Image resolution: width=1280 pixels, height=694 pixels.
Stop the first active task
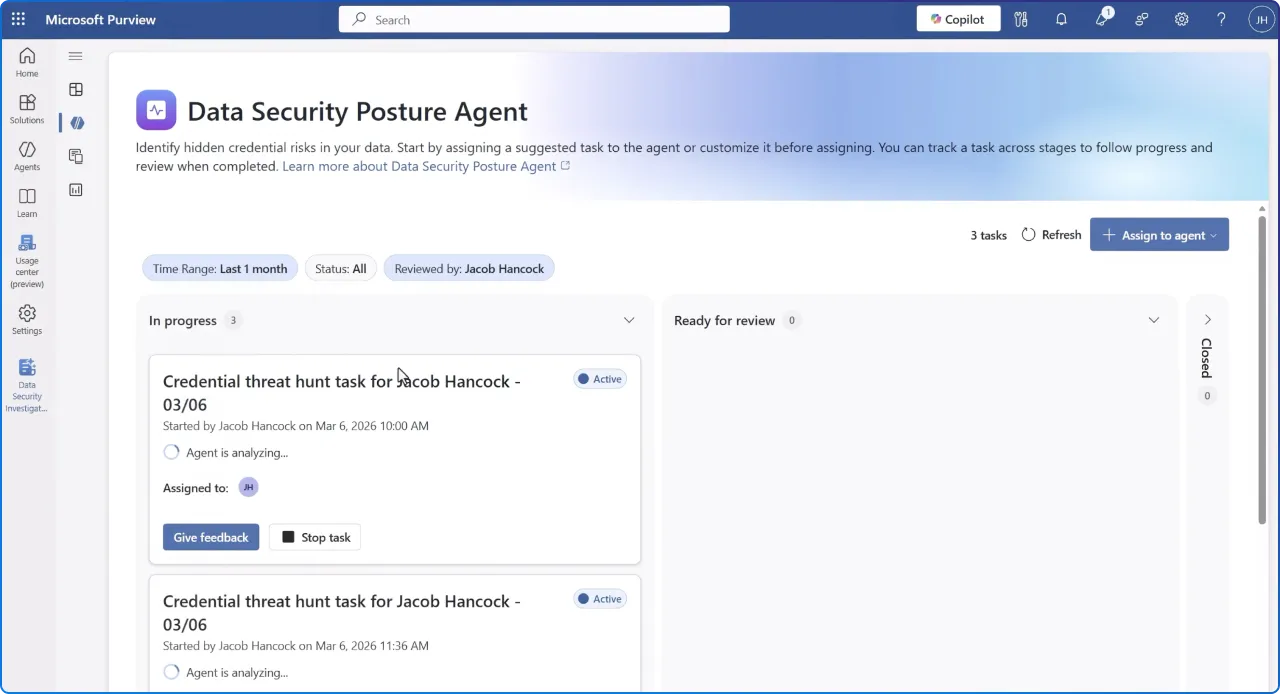click(x=314, y=537)
